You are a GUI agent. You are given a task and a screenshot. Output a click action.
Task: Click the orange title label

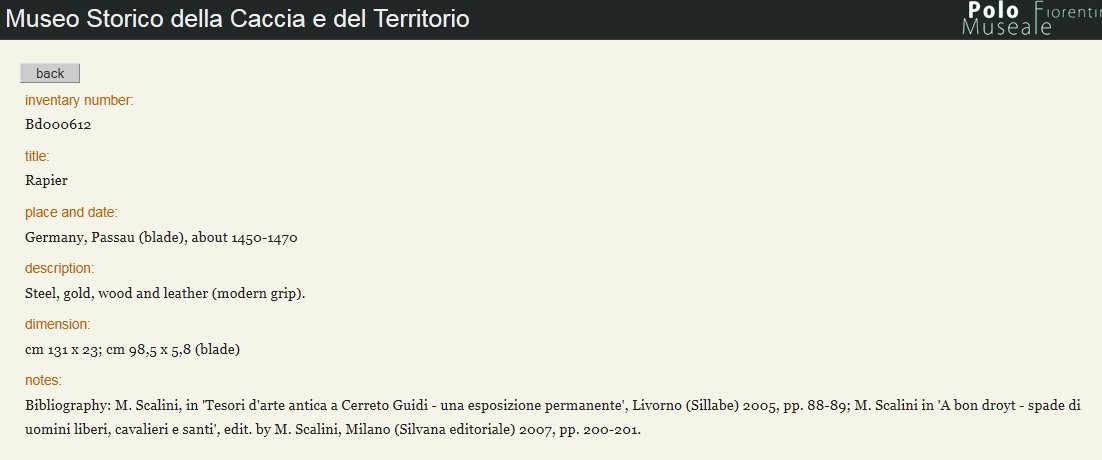coord(37,156)
